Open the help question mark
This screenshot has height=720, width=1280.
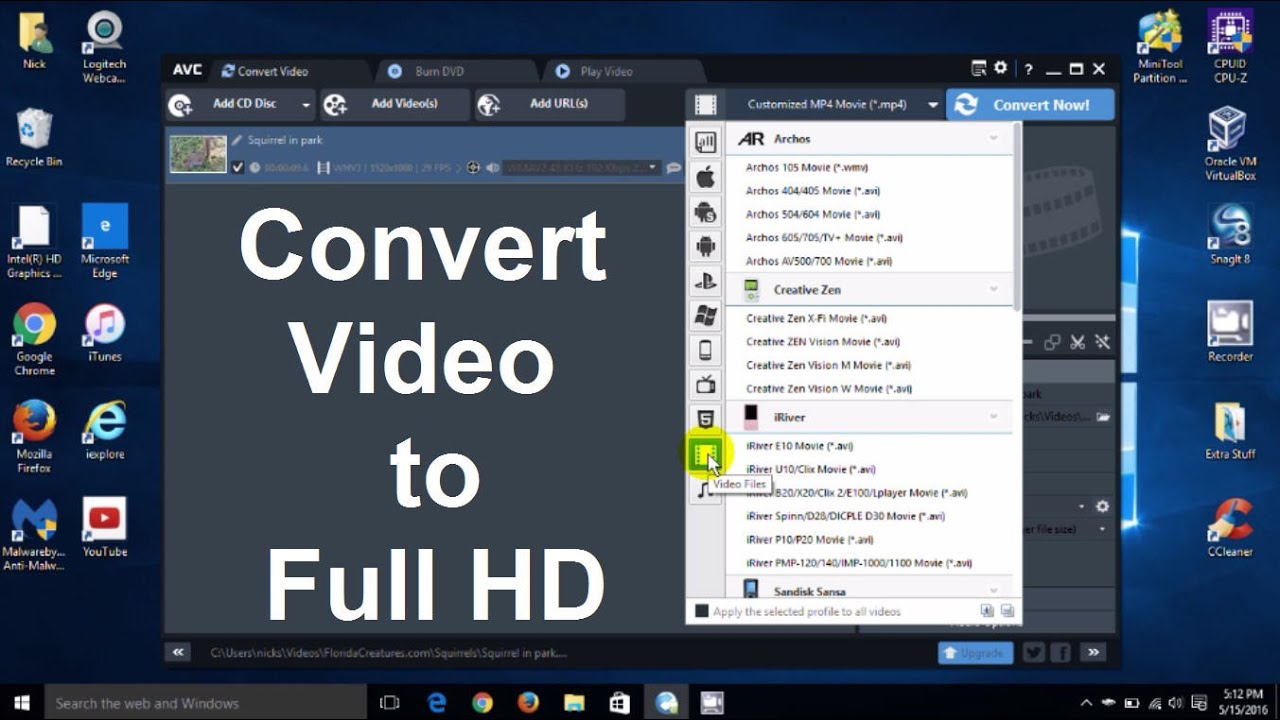[1028, 69]
